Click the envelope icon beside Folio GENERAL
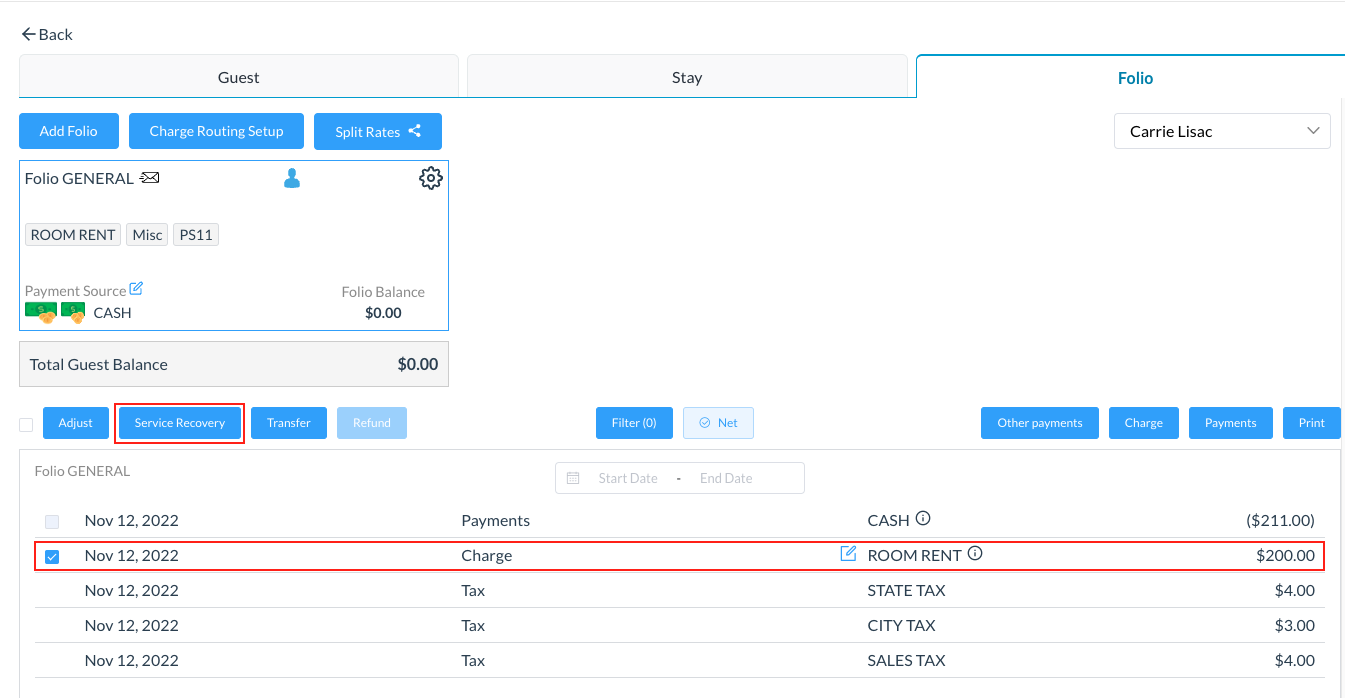The width and height of the screenshot is (1345, 698). pyautogui.click(x=149, y=178)
